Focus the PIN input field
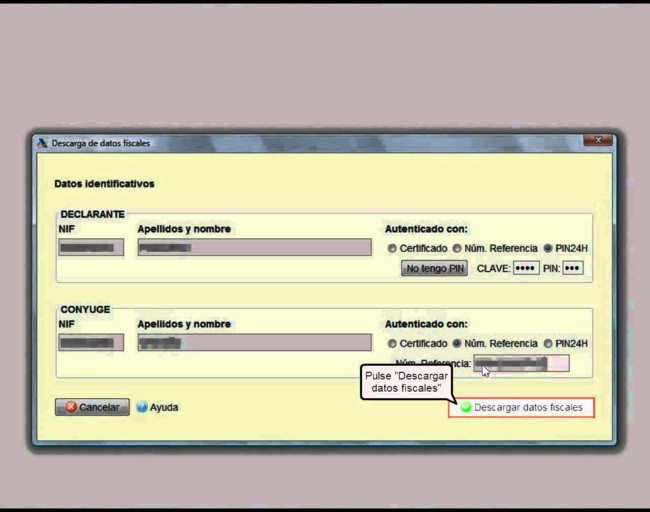Viewport: 650px width, 512px height. (x=572, y=268)
